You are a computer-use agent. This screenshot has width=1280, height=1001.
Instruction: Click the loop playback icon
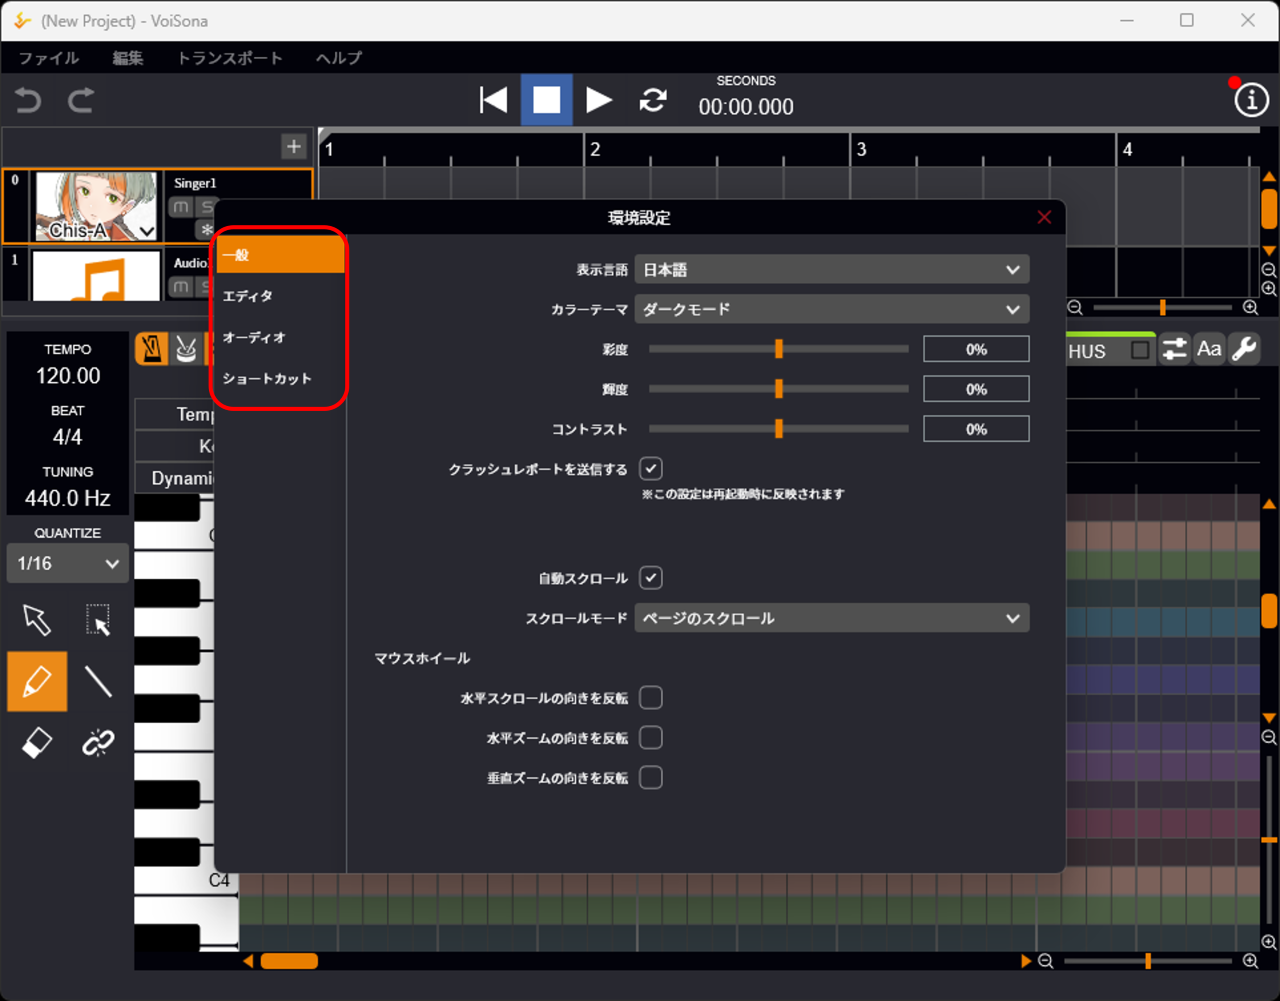pyautogui.click(x=653, y=100)
